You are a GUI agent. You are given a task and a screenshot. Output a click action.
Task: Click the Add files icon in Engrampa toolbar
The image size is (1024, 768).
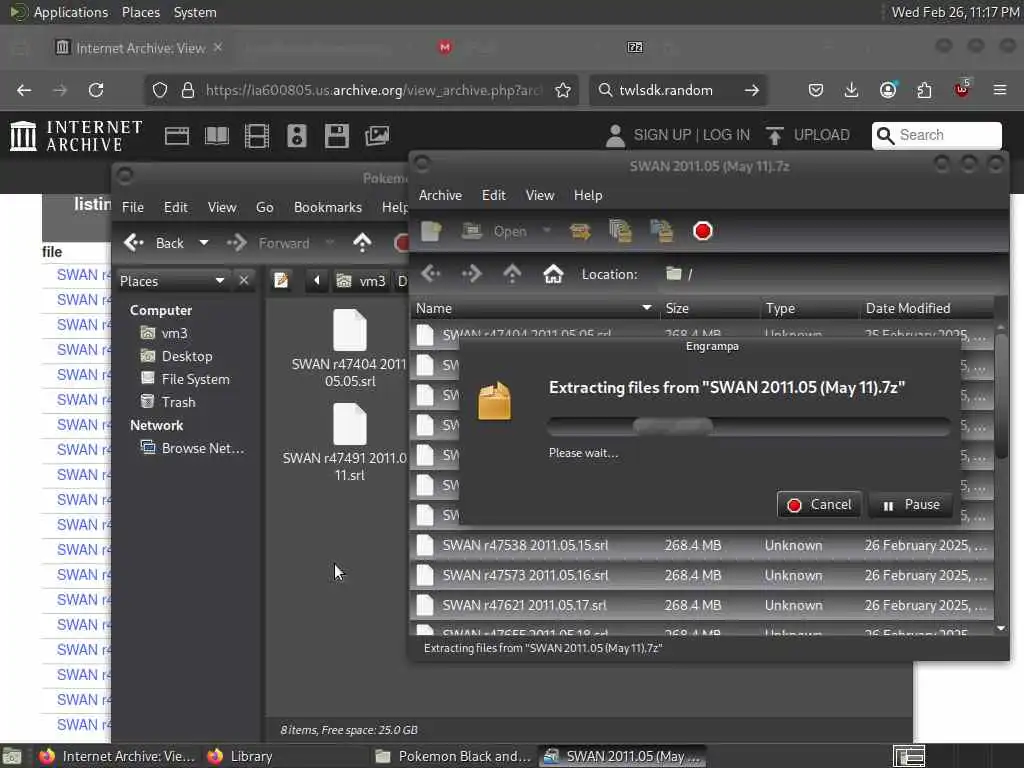click(620, 231)
